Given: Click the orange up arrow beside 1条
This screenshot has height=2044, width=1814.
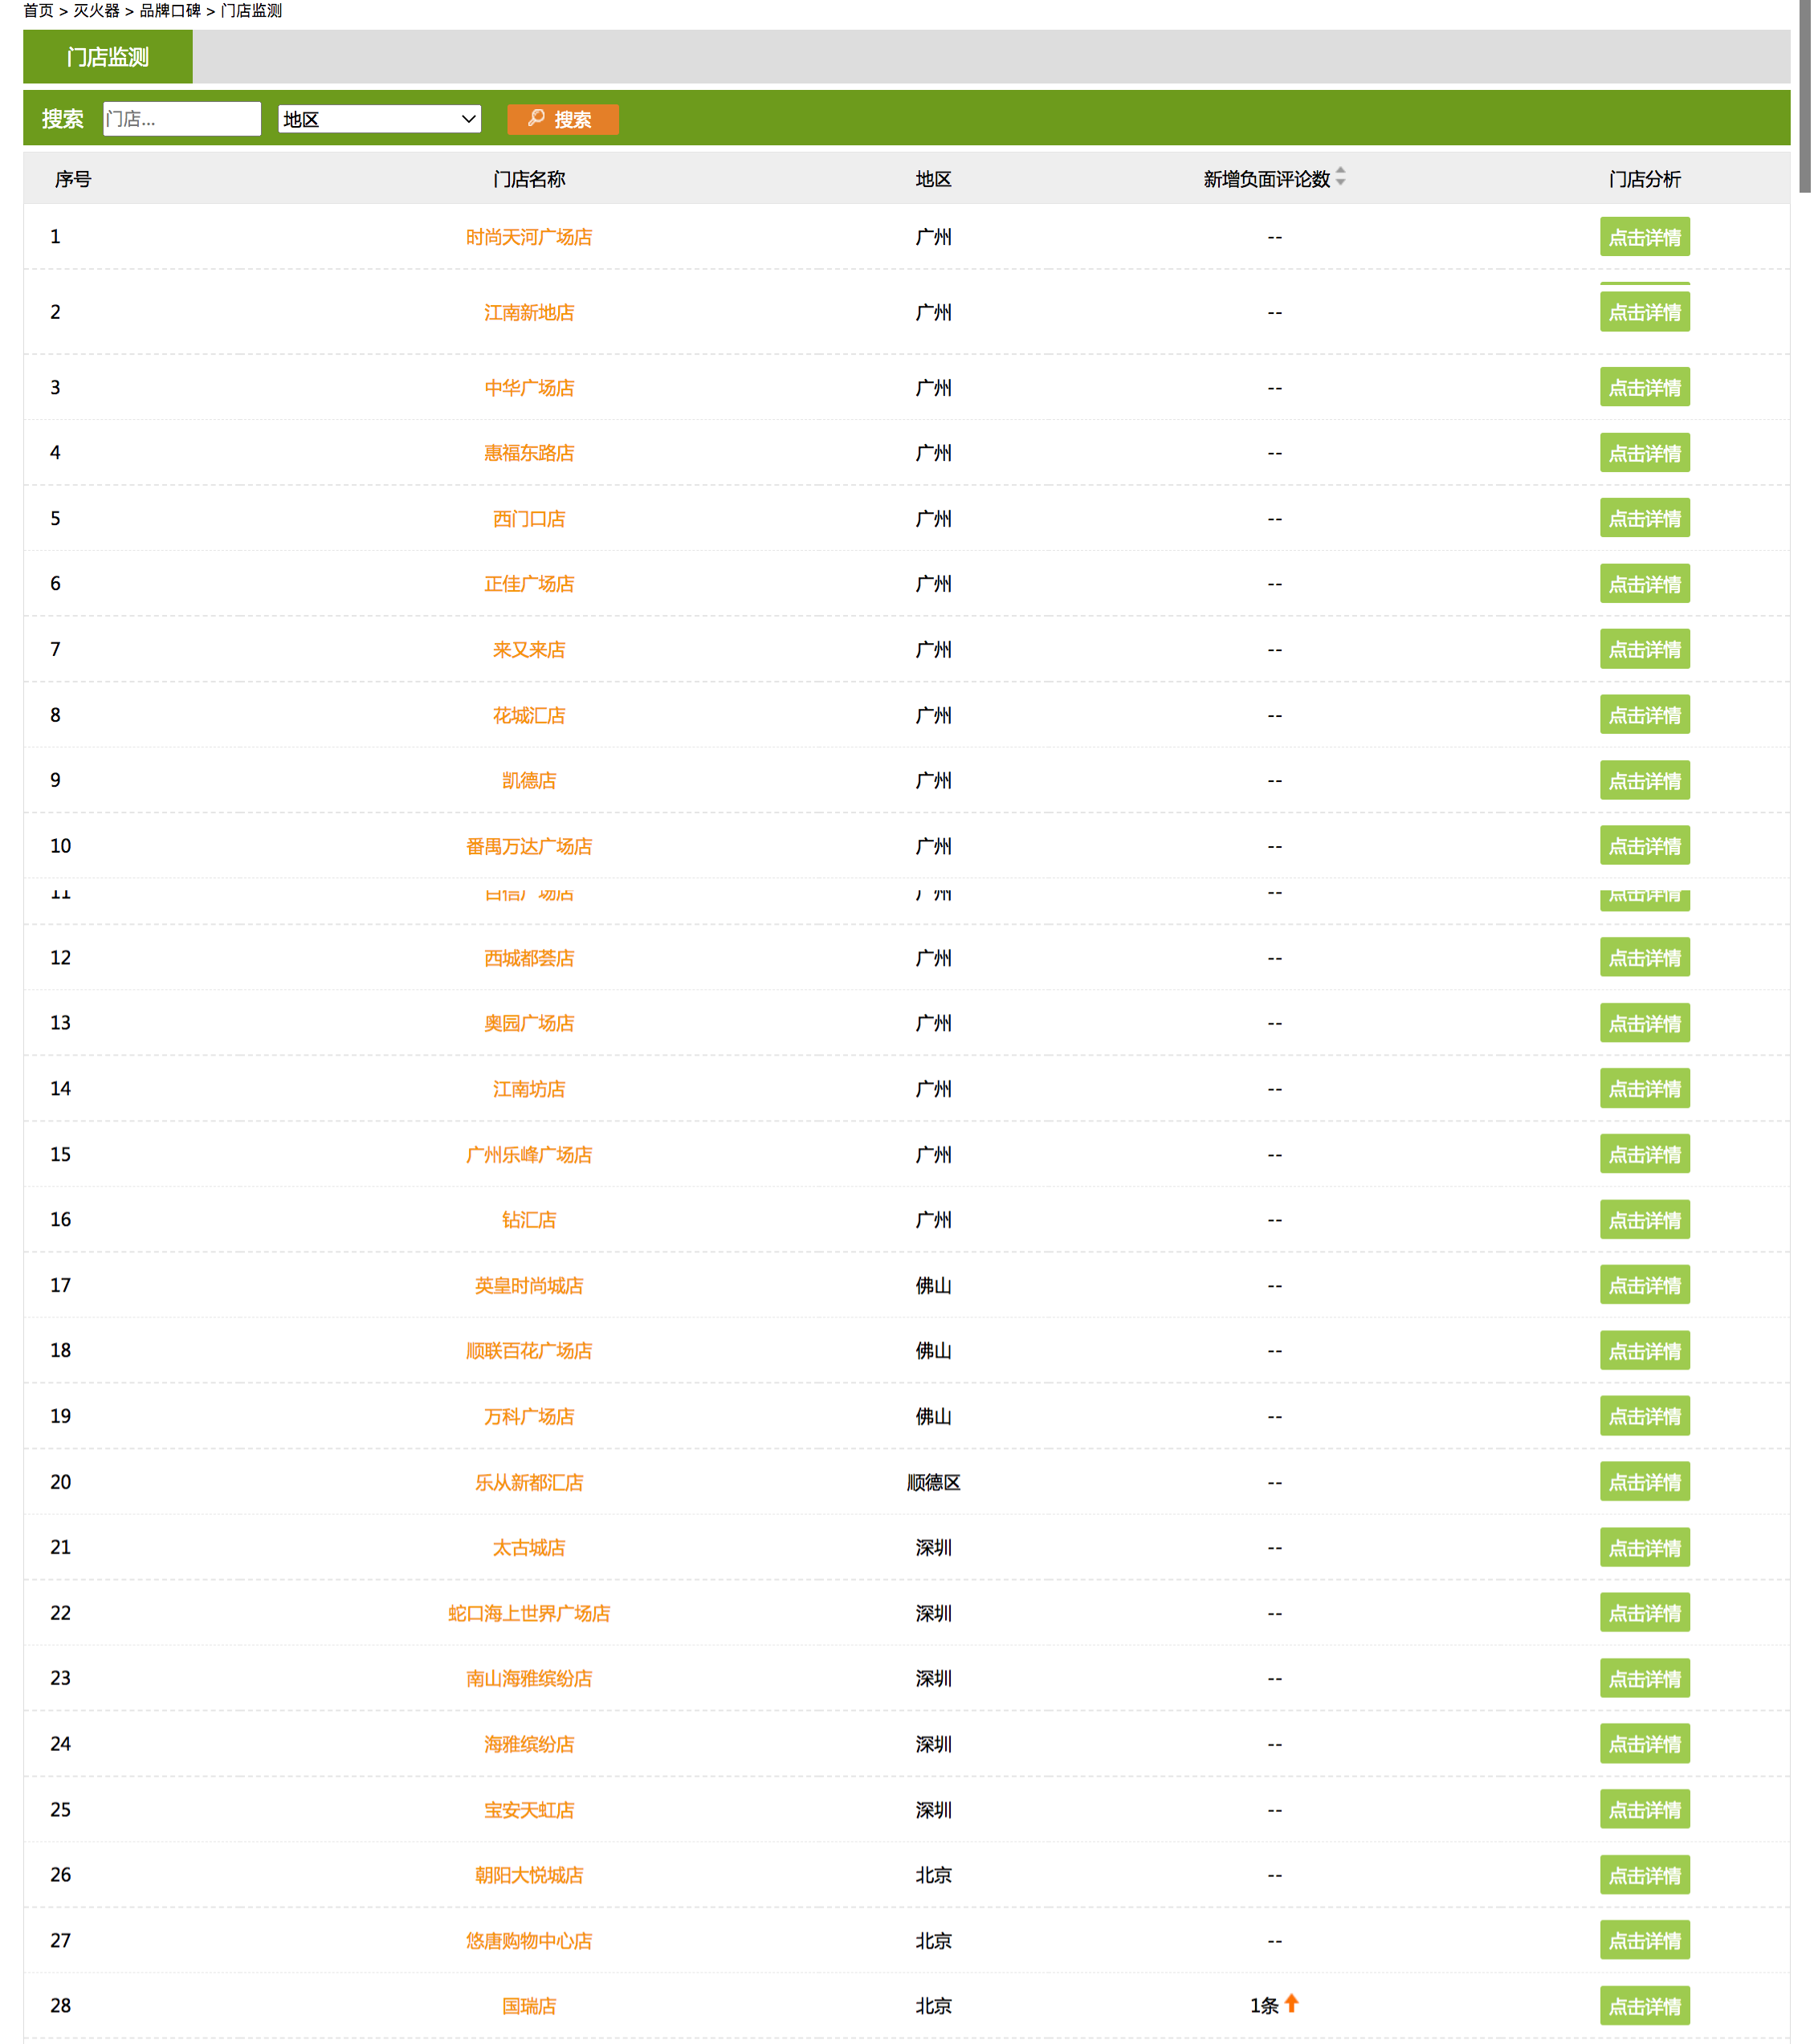Looking at the screenshot, I should [x=1291, y=2003].
